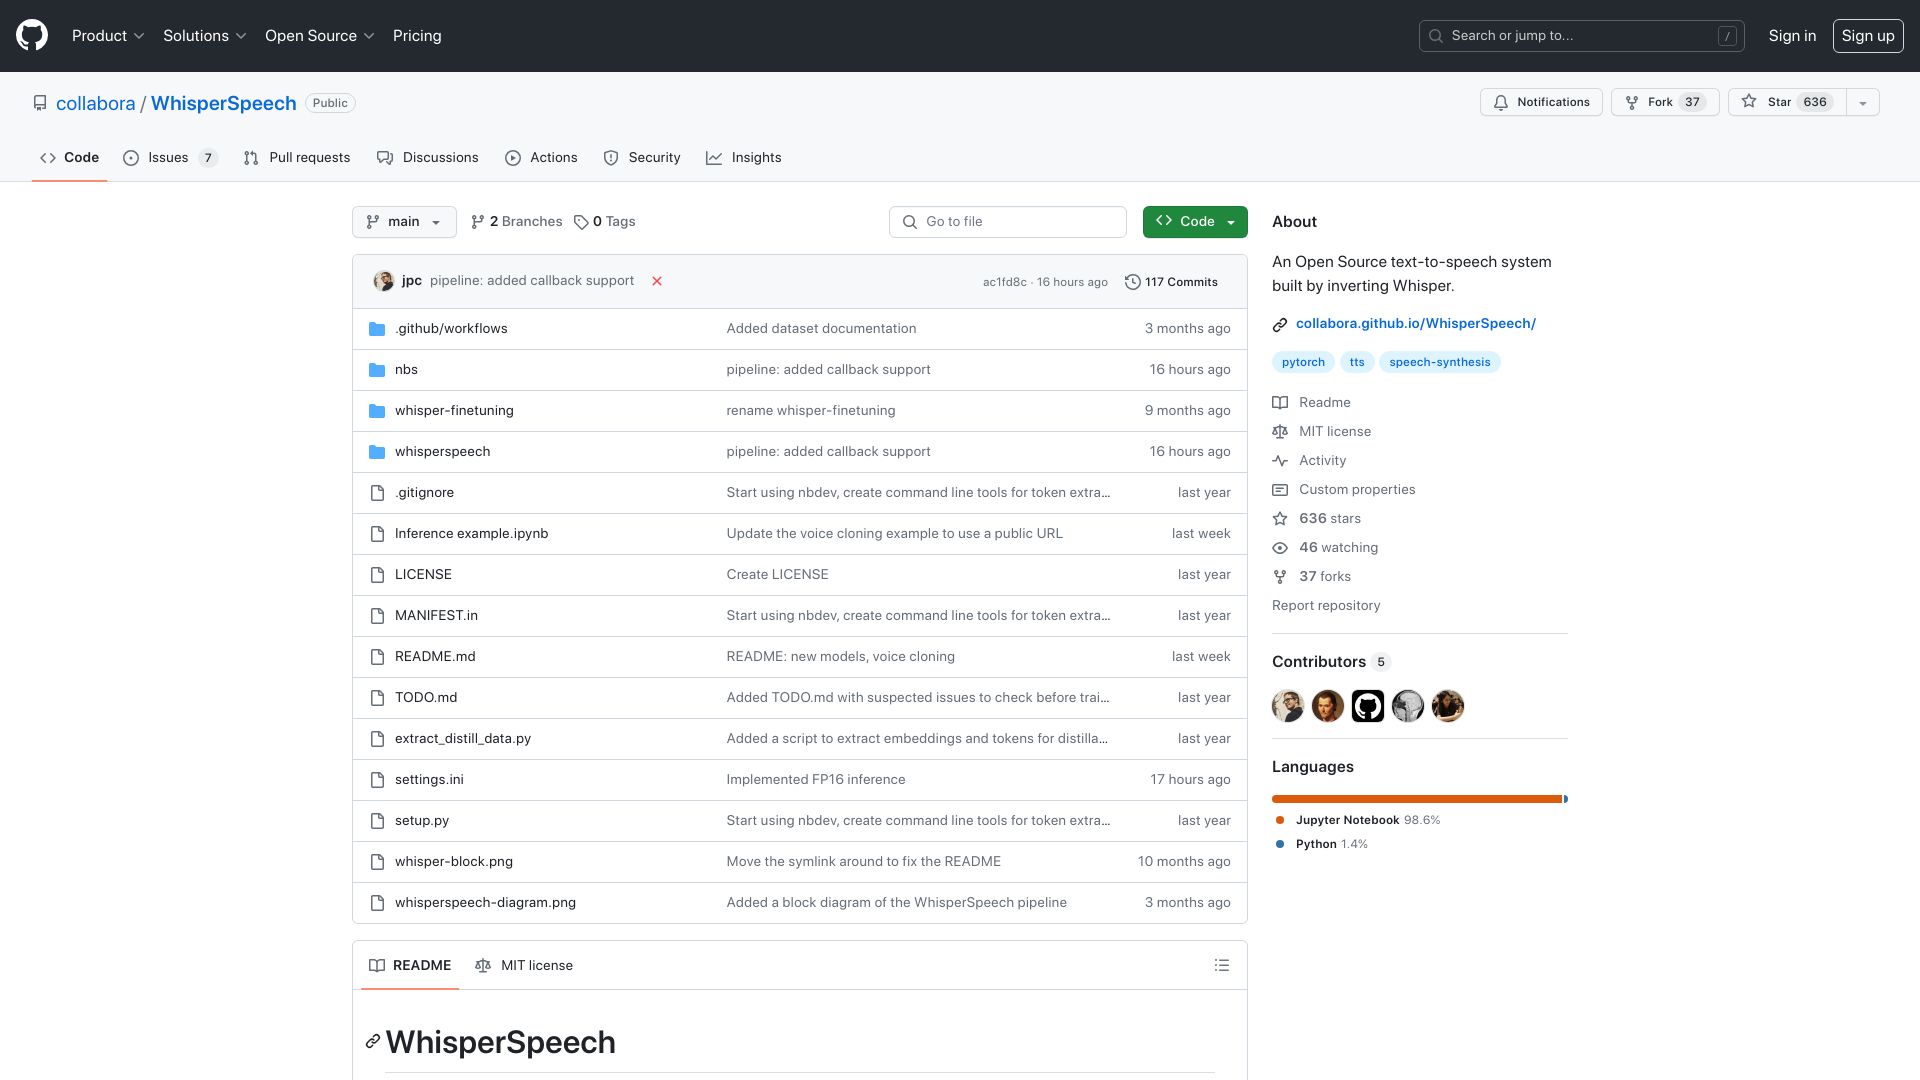The width and height of the screenshot is (1920, 1080).
Task: Open the Inference example.ipynb file
Action: tap(471, 534)
